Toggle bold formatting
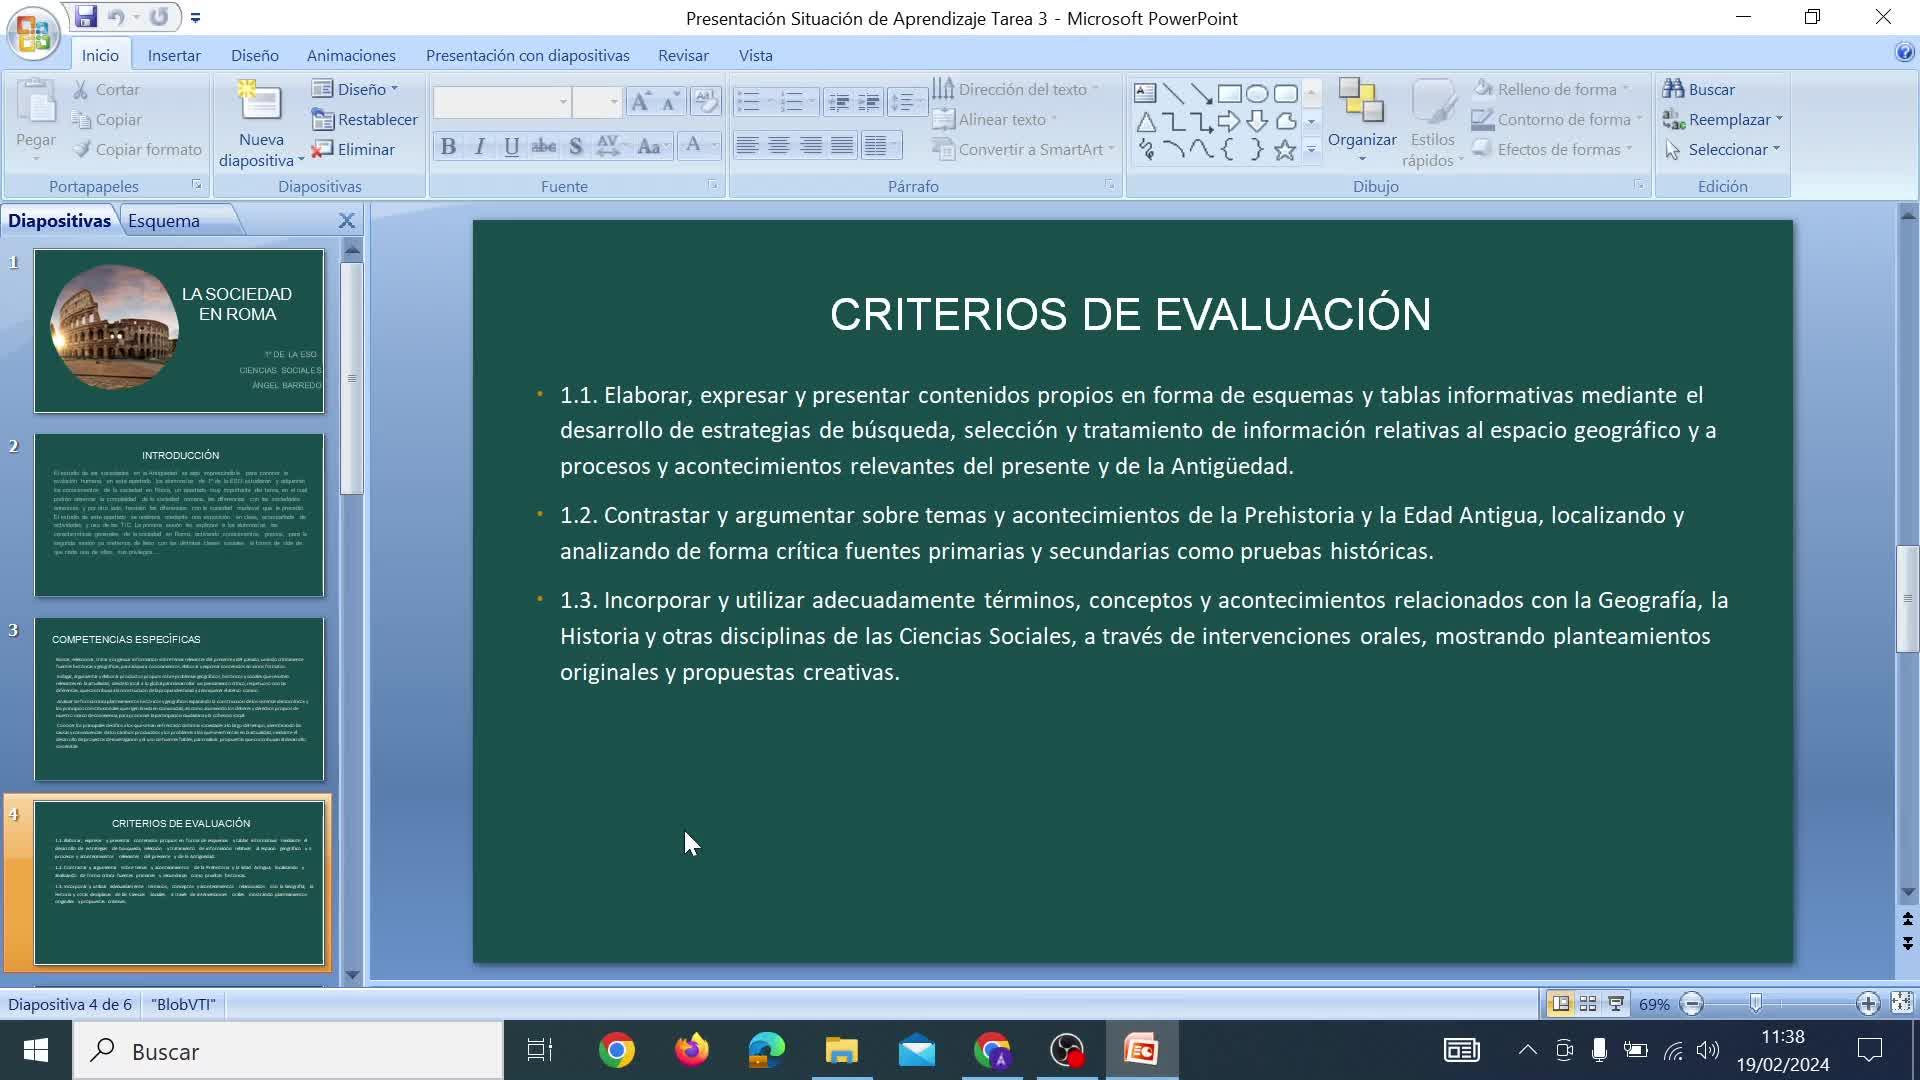Viewport: 1920px width, 1080px height. coord(448,147)
